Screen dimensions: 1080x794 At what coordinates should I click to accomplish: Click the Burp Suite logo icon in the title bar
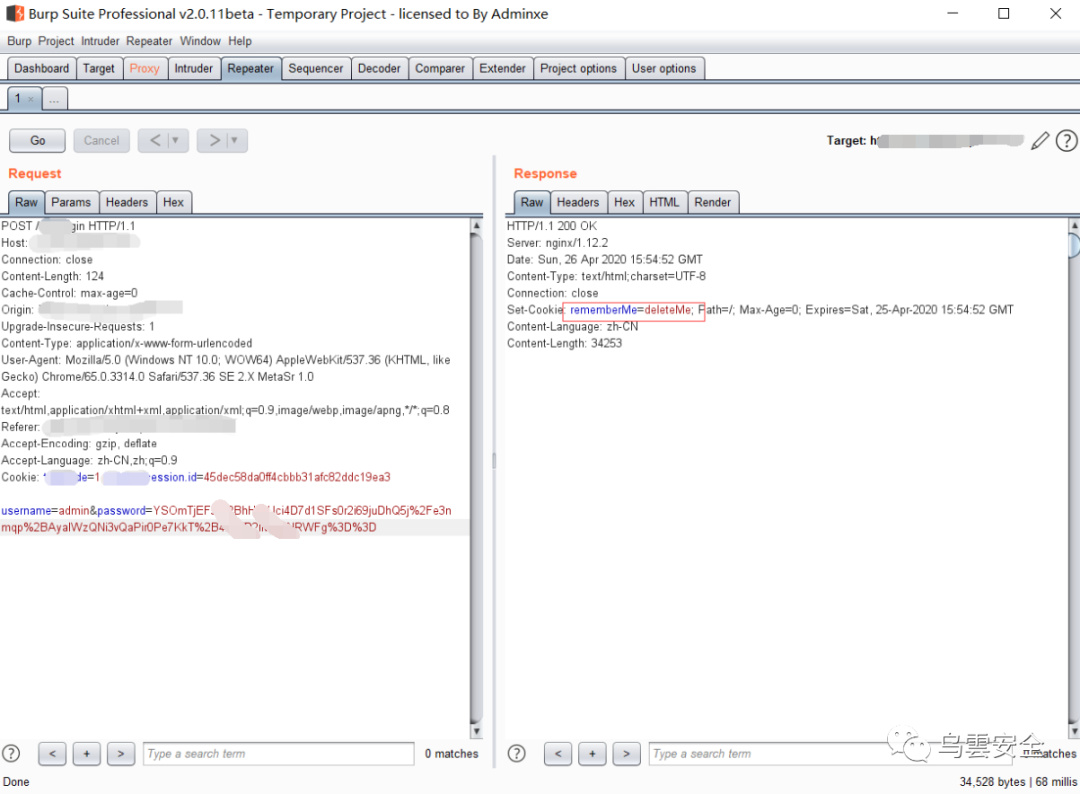[x=15, y=13]
